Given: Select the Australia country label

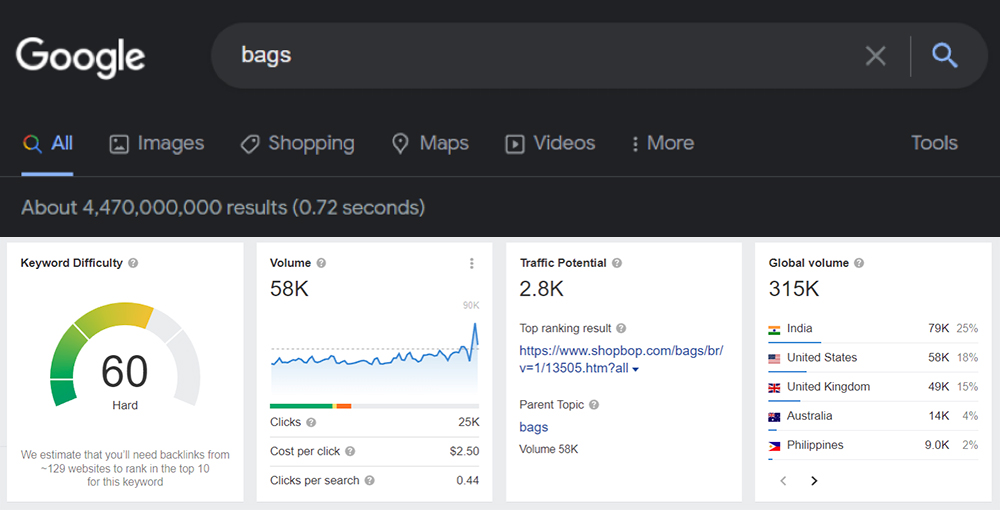Looking at the screenshot, I should (809, 416).
